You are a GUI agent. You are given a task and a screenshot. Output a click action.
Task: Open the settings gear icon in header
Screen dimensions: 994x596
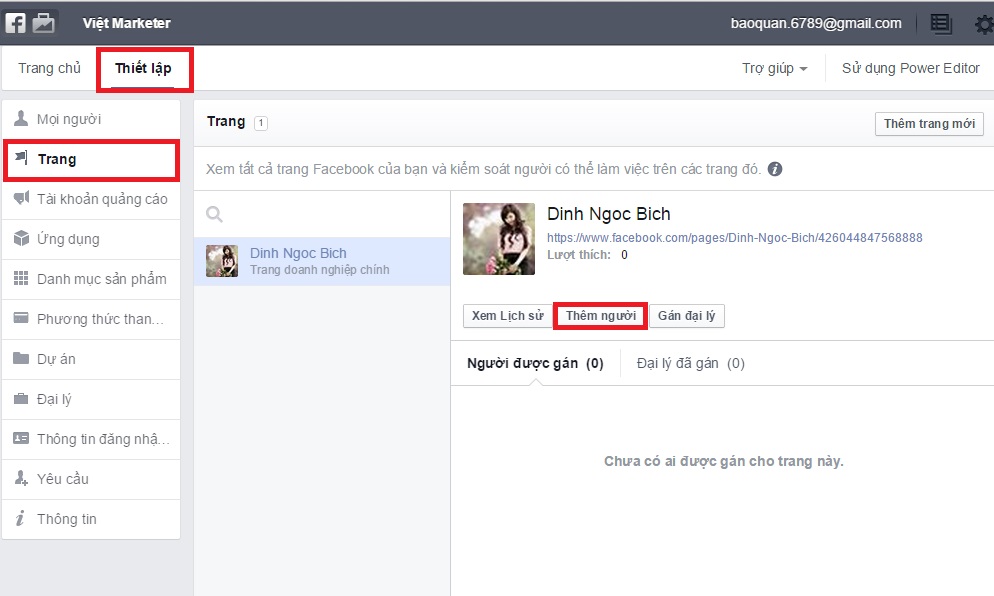point(984,25)
